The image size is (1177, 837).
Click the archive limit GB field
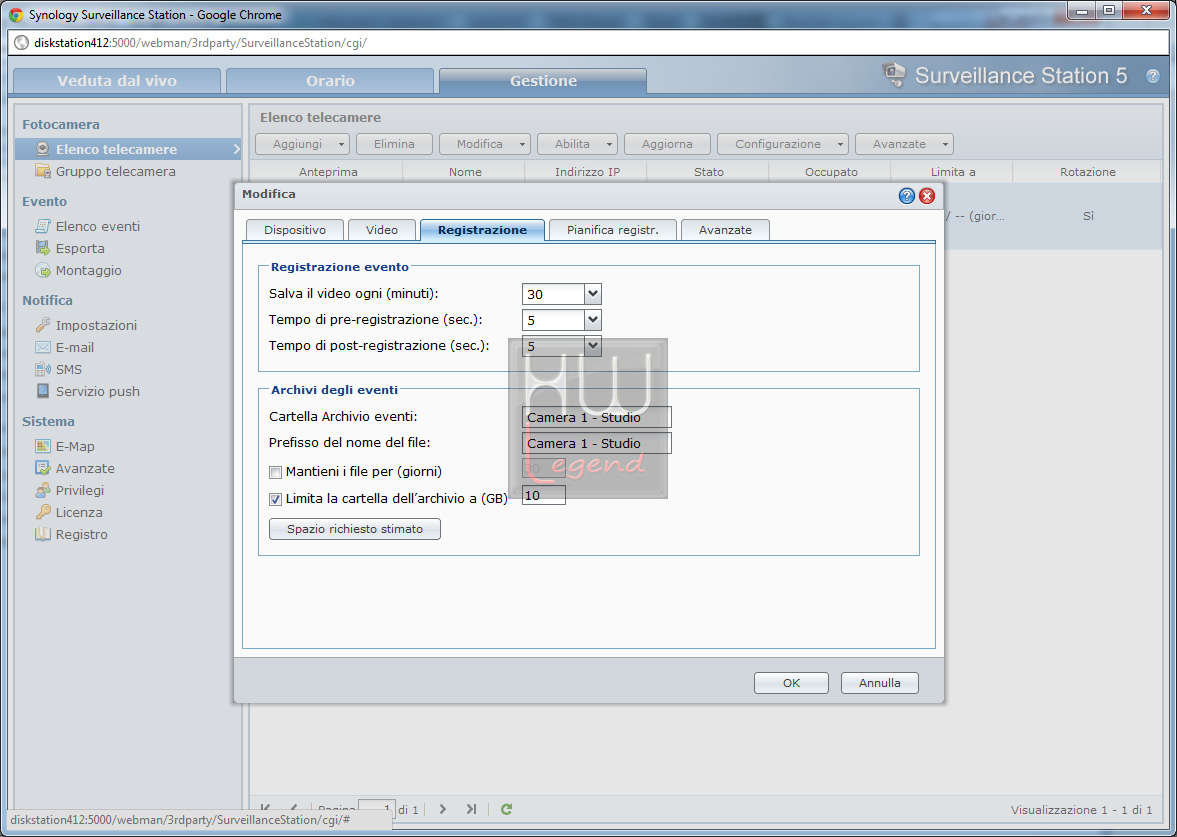543,495
